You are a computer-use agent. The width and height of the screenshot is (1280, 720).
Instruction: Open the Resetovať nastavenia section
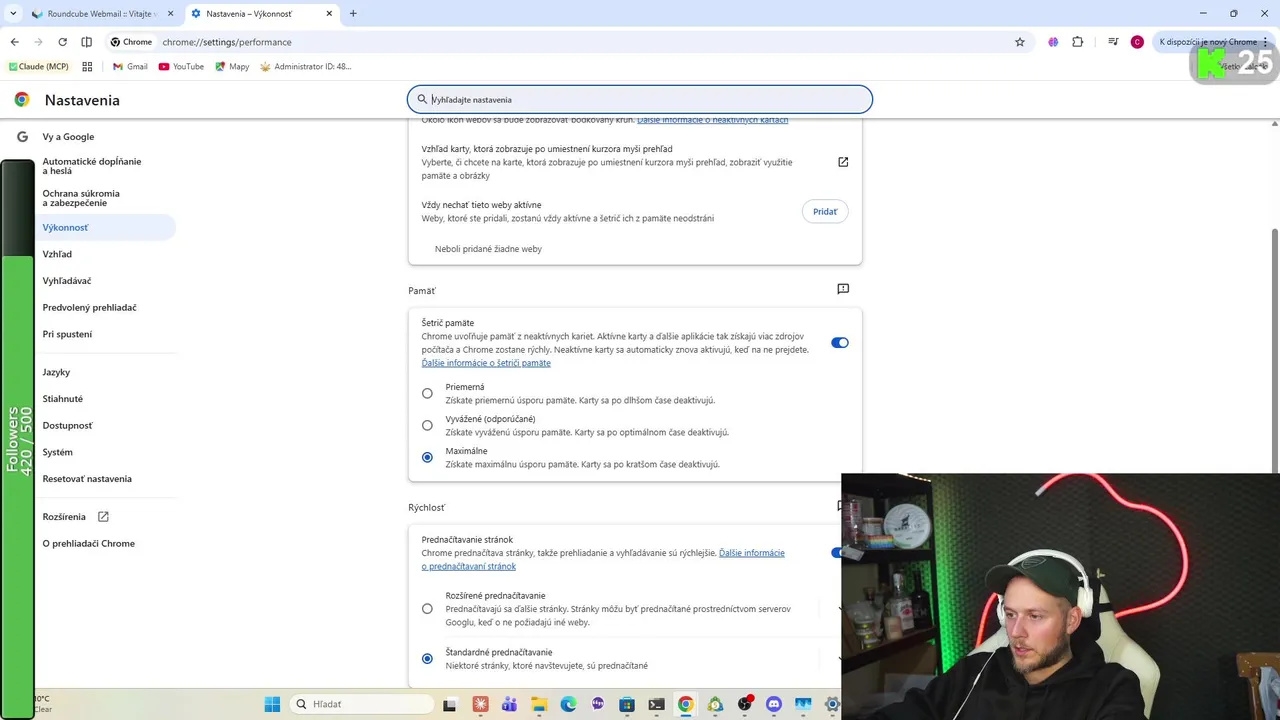click(87, 479)
